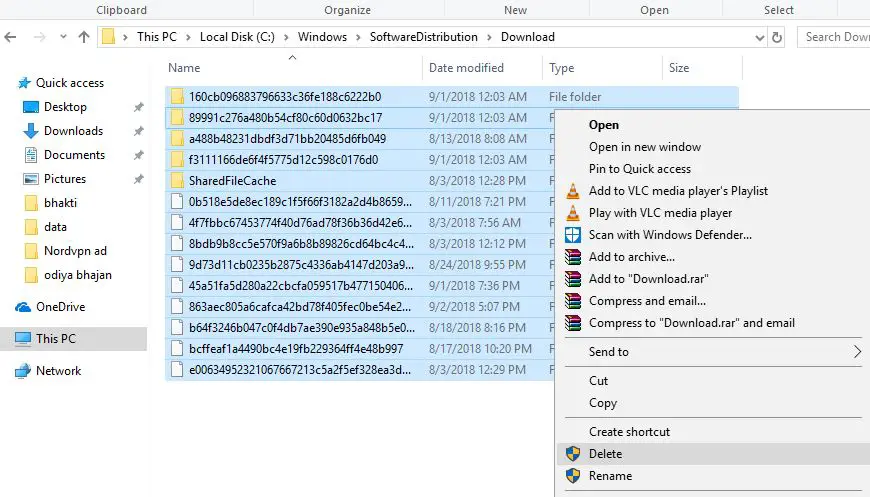Screen dimensions: 870x497
Task: Click the back navigation arrow
Action: pyautogui.click(x=10, y=37)
